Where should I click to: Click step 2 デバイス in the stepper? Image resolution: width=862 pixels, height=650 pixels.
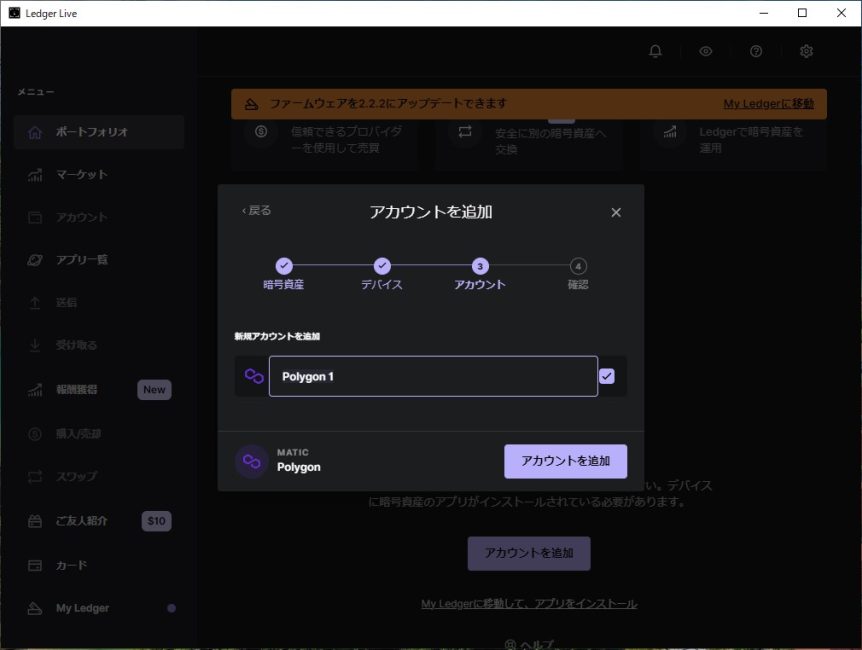click(x=382, y=274)
